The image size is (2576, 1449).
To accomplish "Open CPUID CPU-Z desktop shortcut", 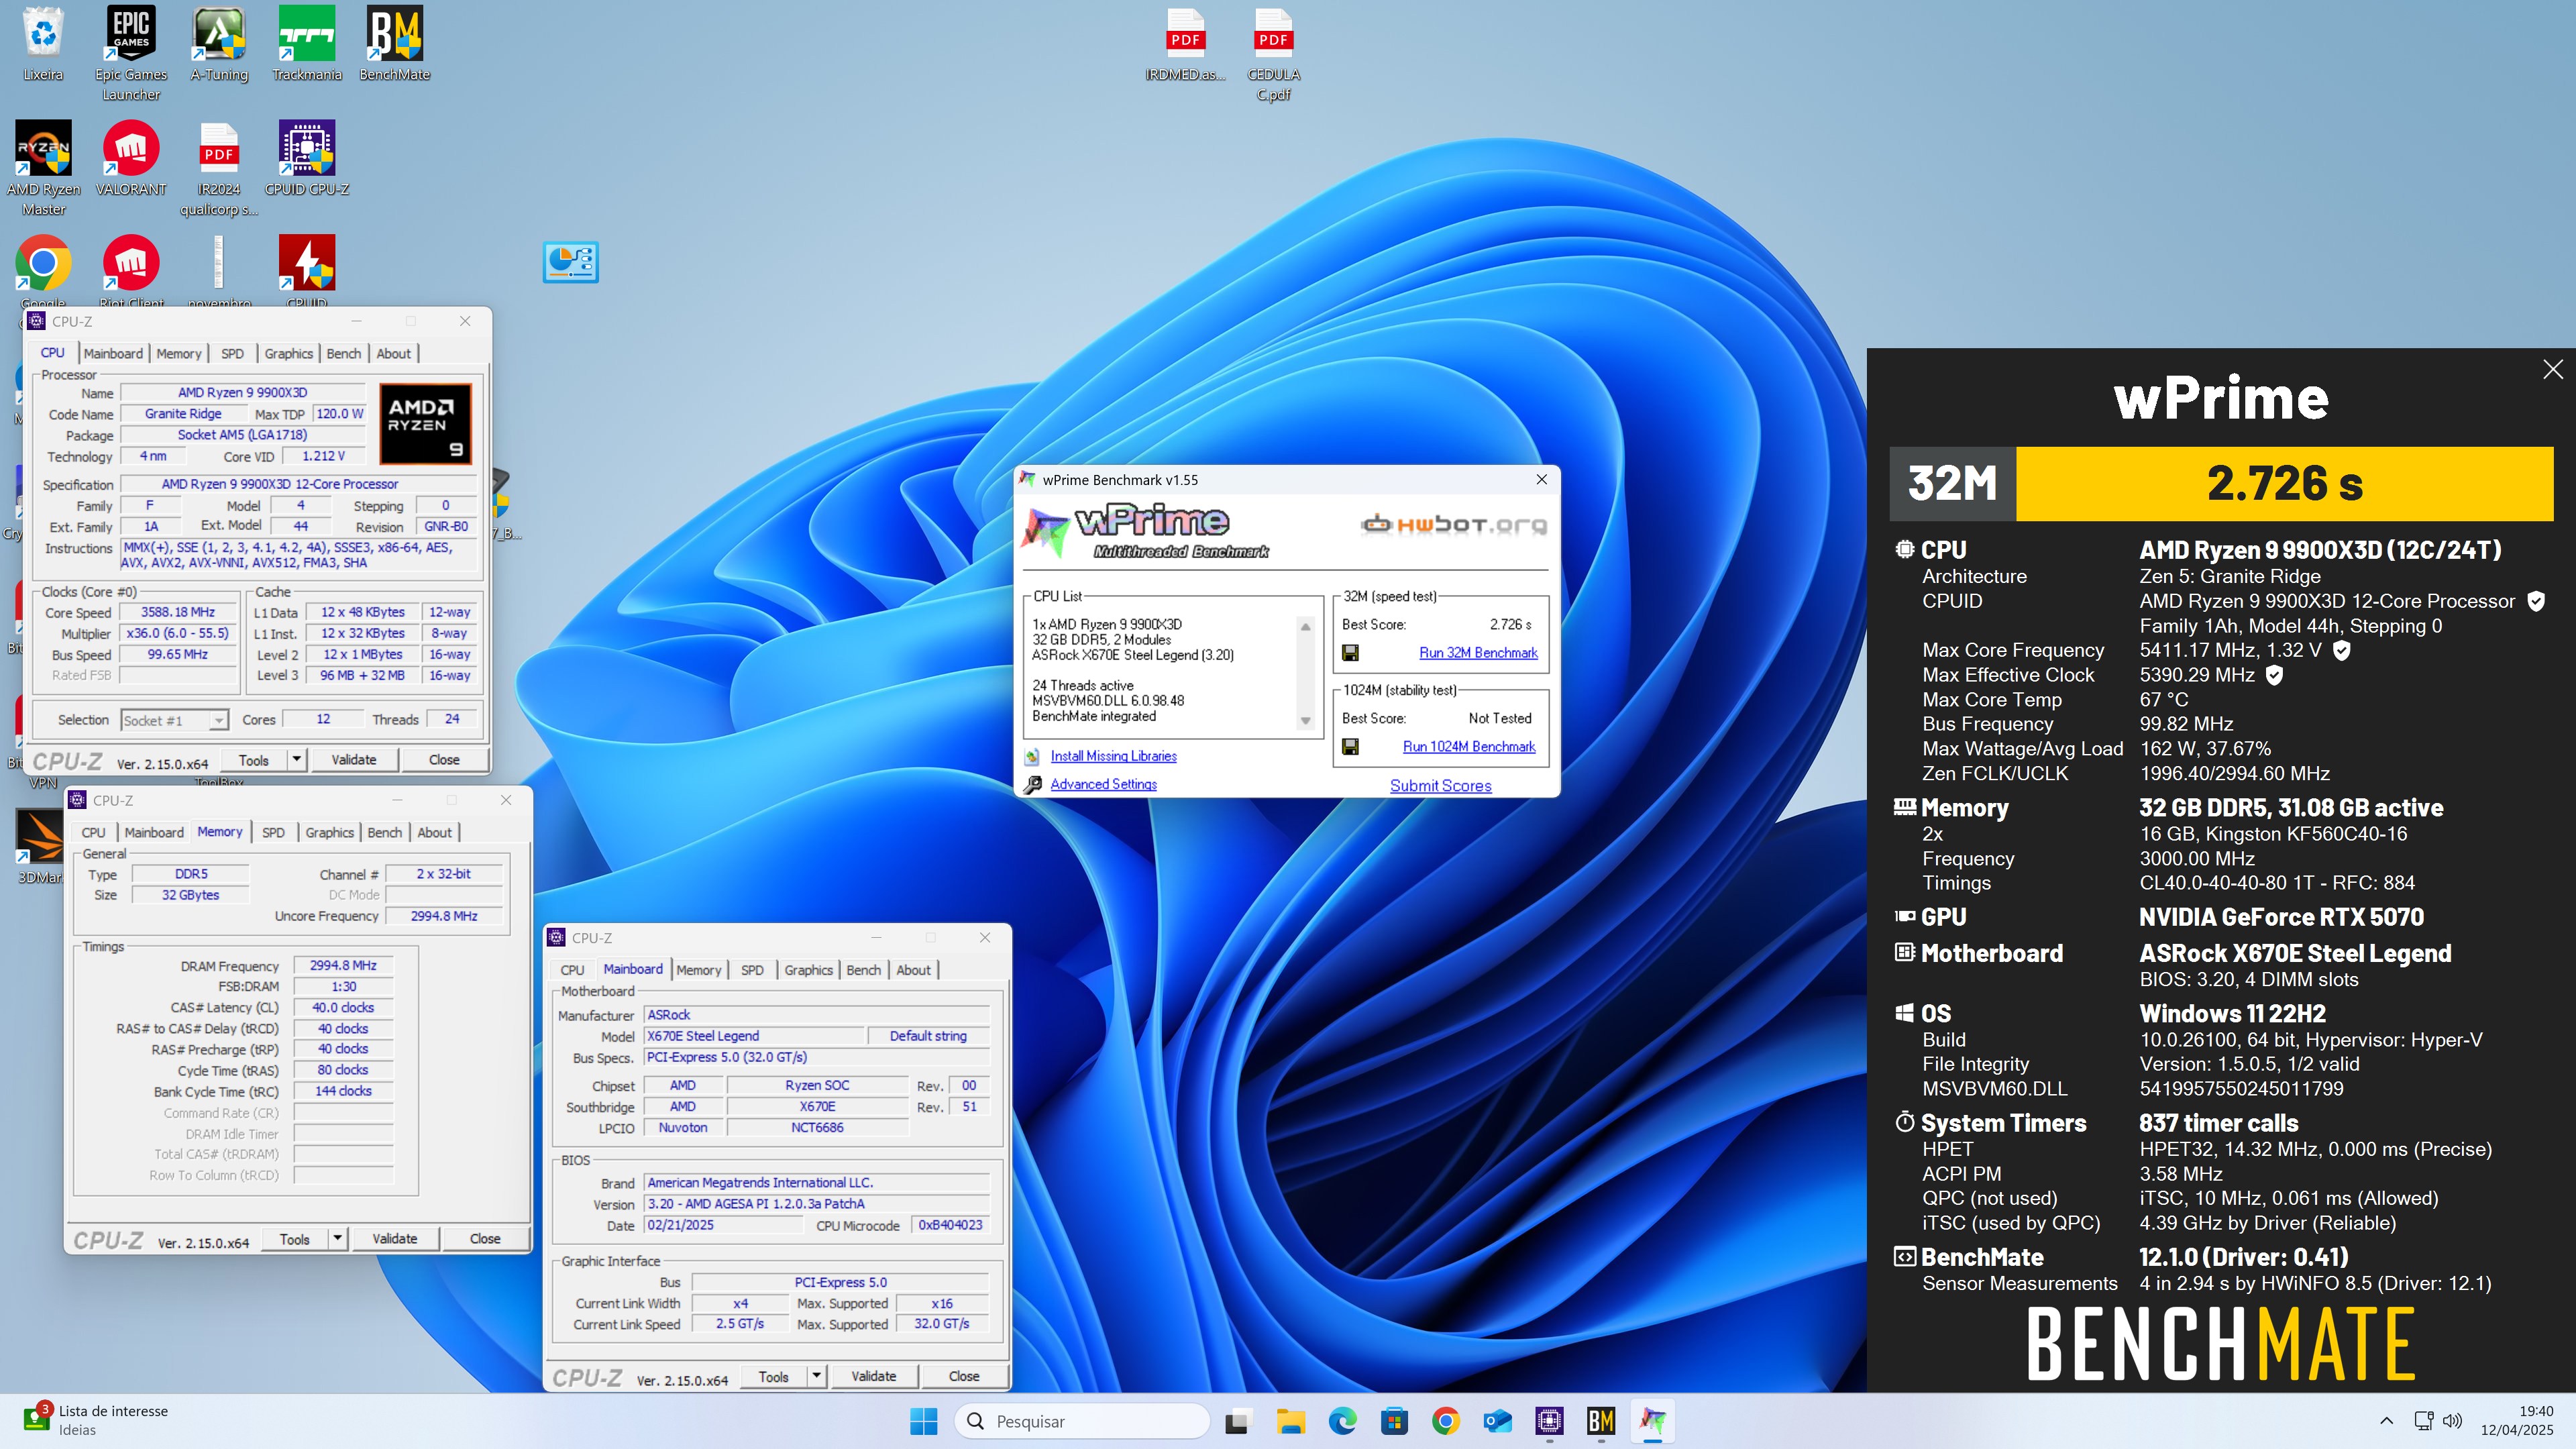I will click(x=307, y=158).
